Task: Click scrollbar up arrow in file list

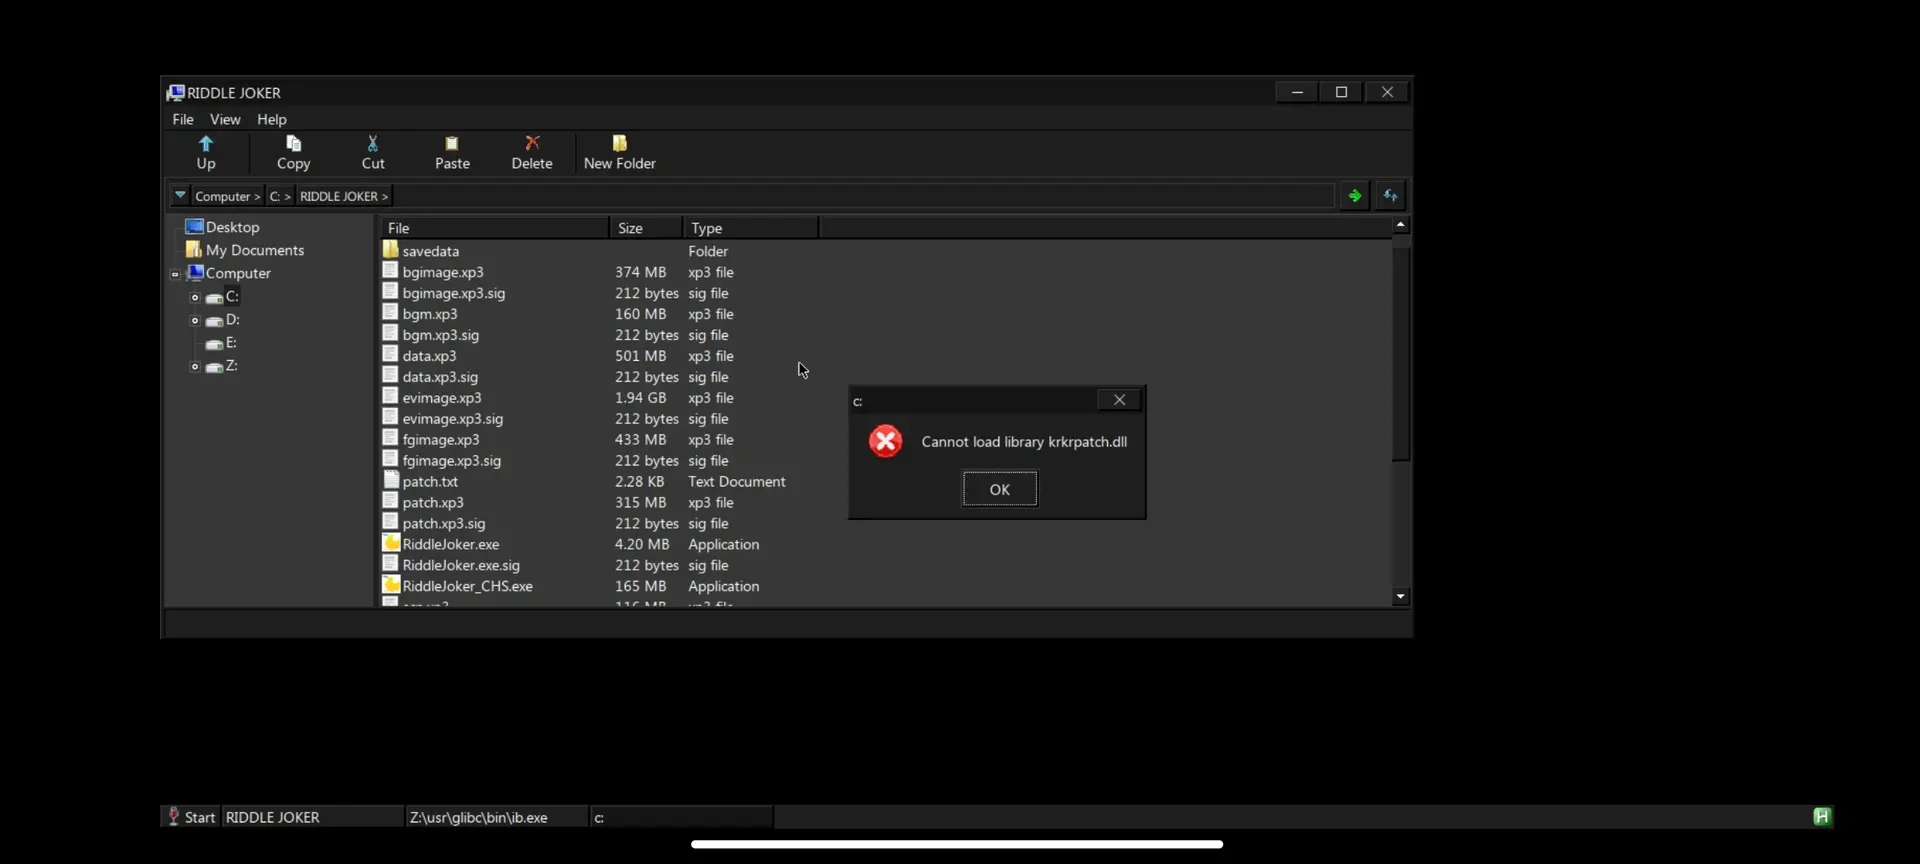Action: pos(1401,226)
